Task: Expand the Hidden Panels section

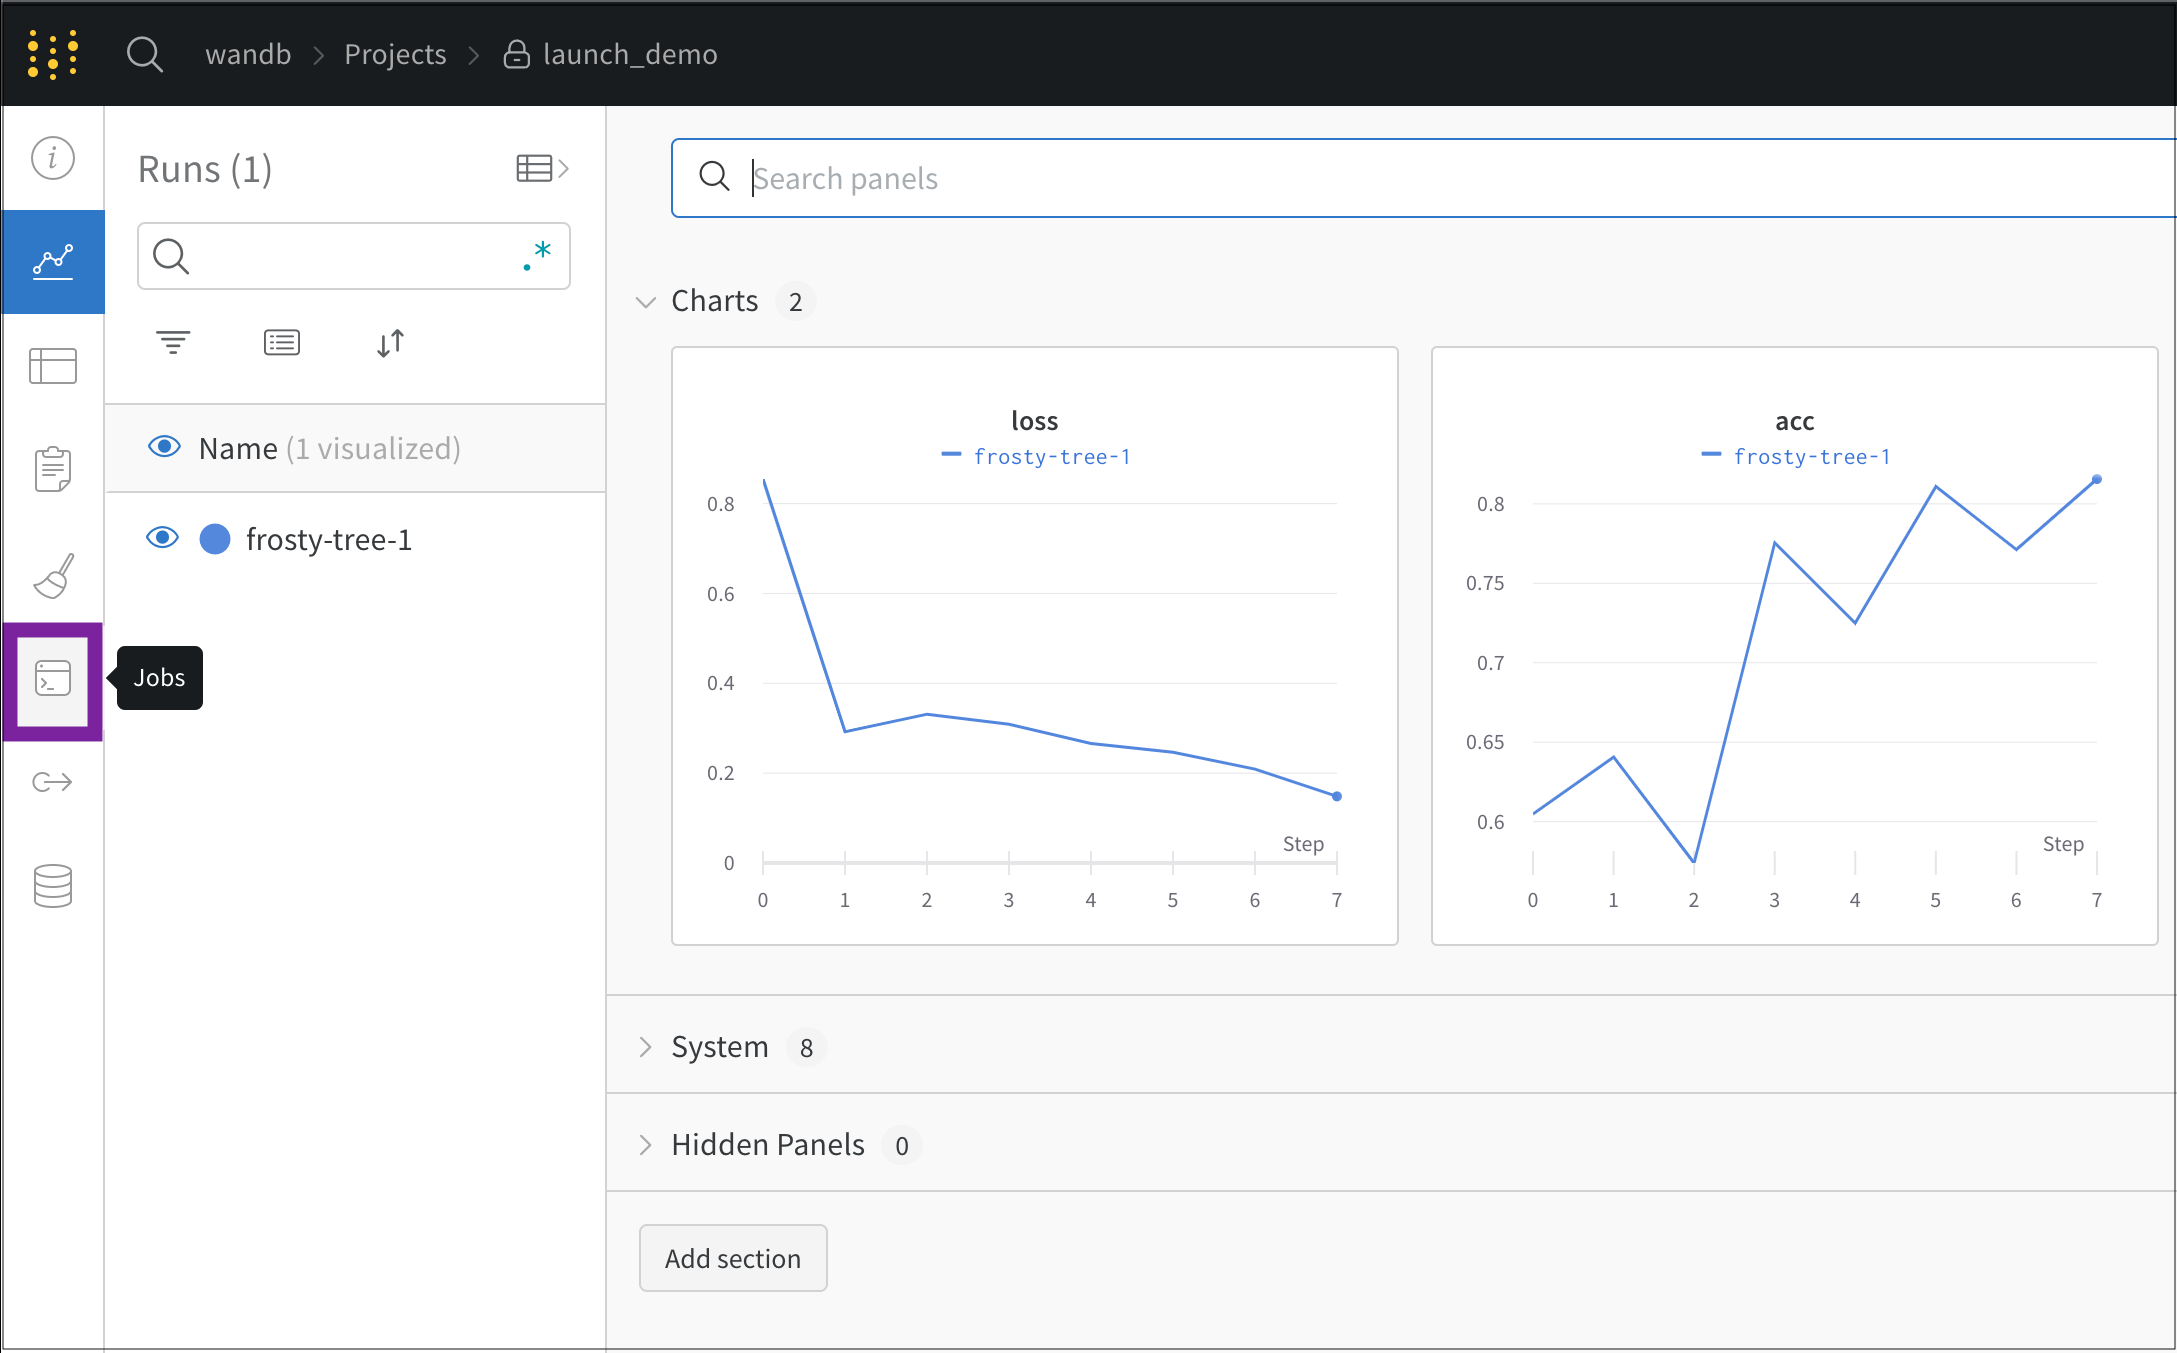Action: 645,1145
